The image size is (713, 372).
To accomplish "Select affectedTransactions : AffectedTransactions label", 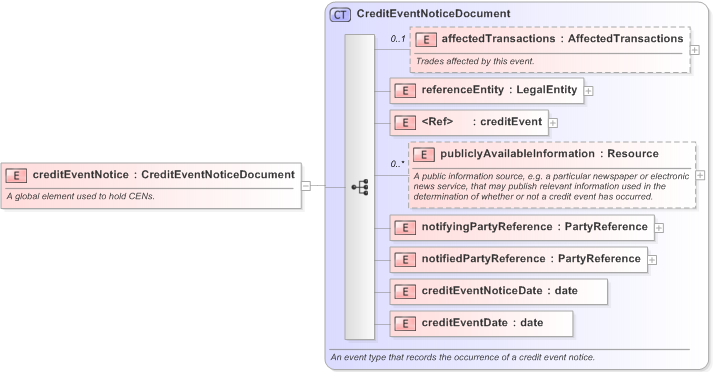I will tap(562, 39).
